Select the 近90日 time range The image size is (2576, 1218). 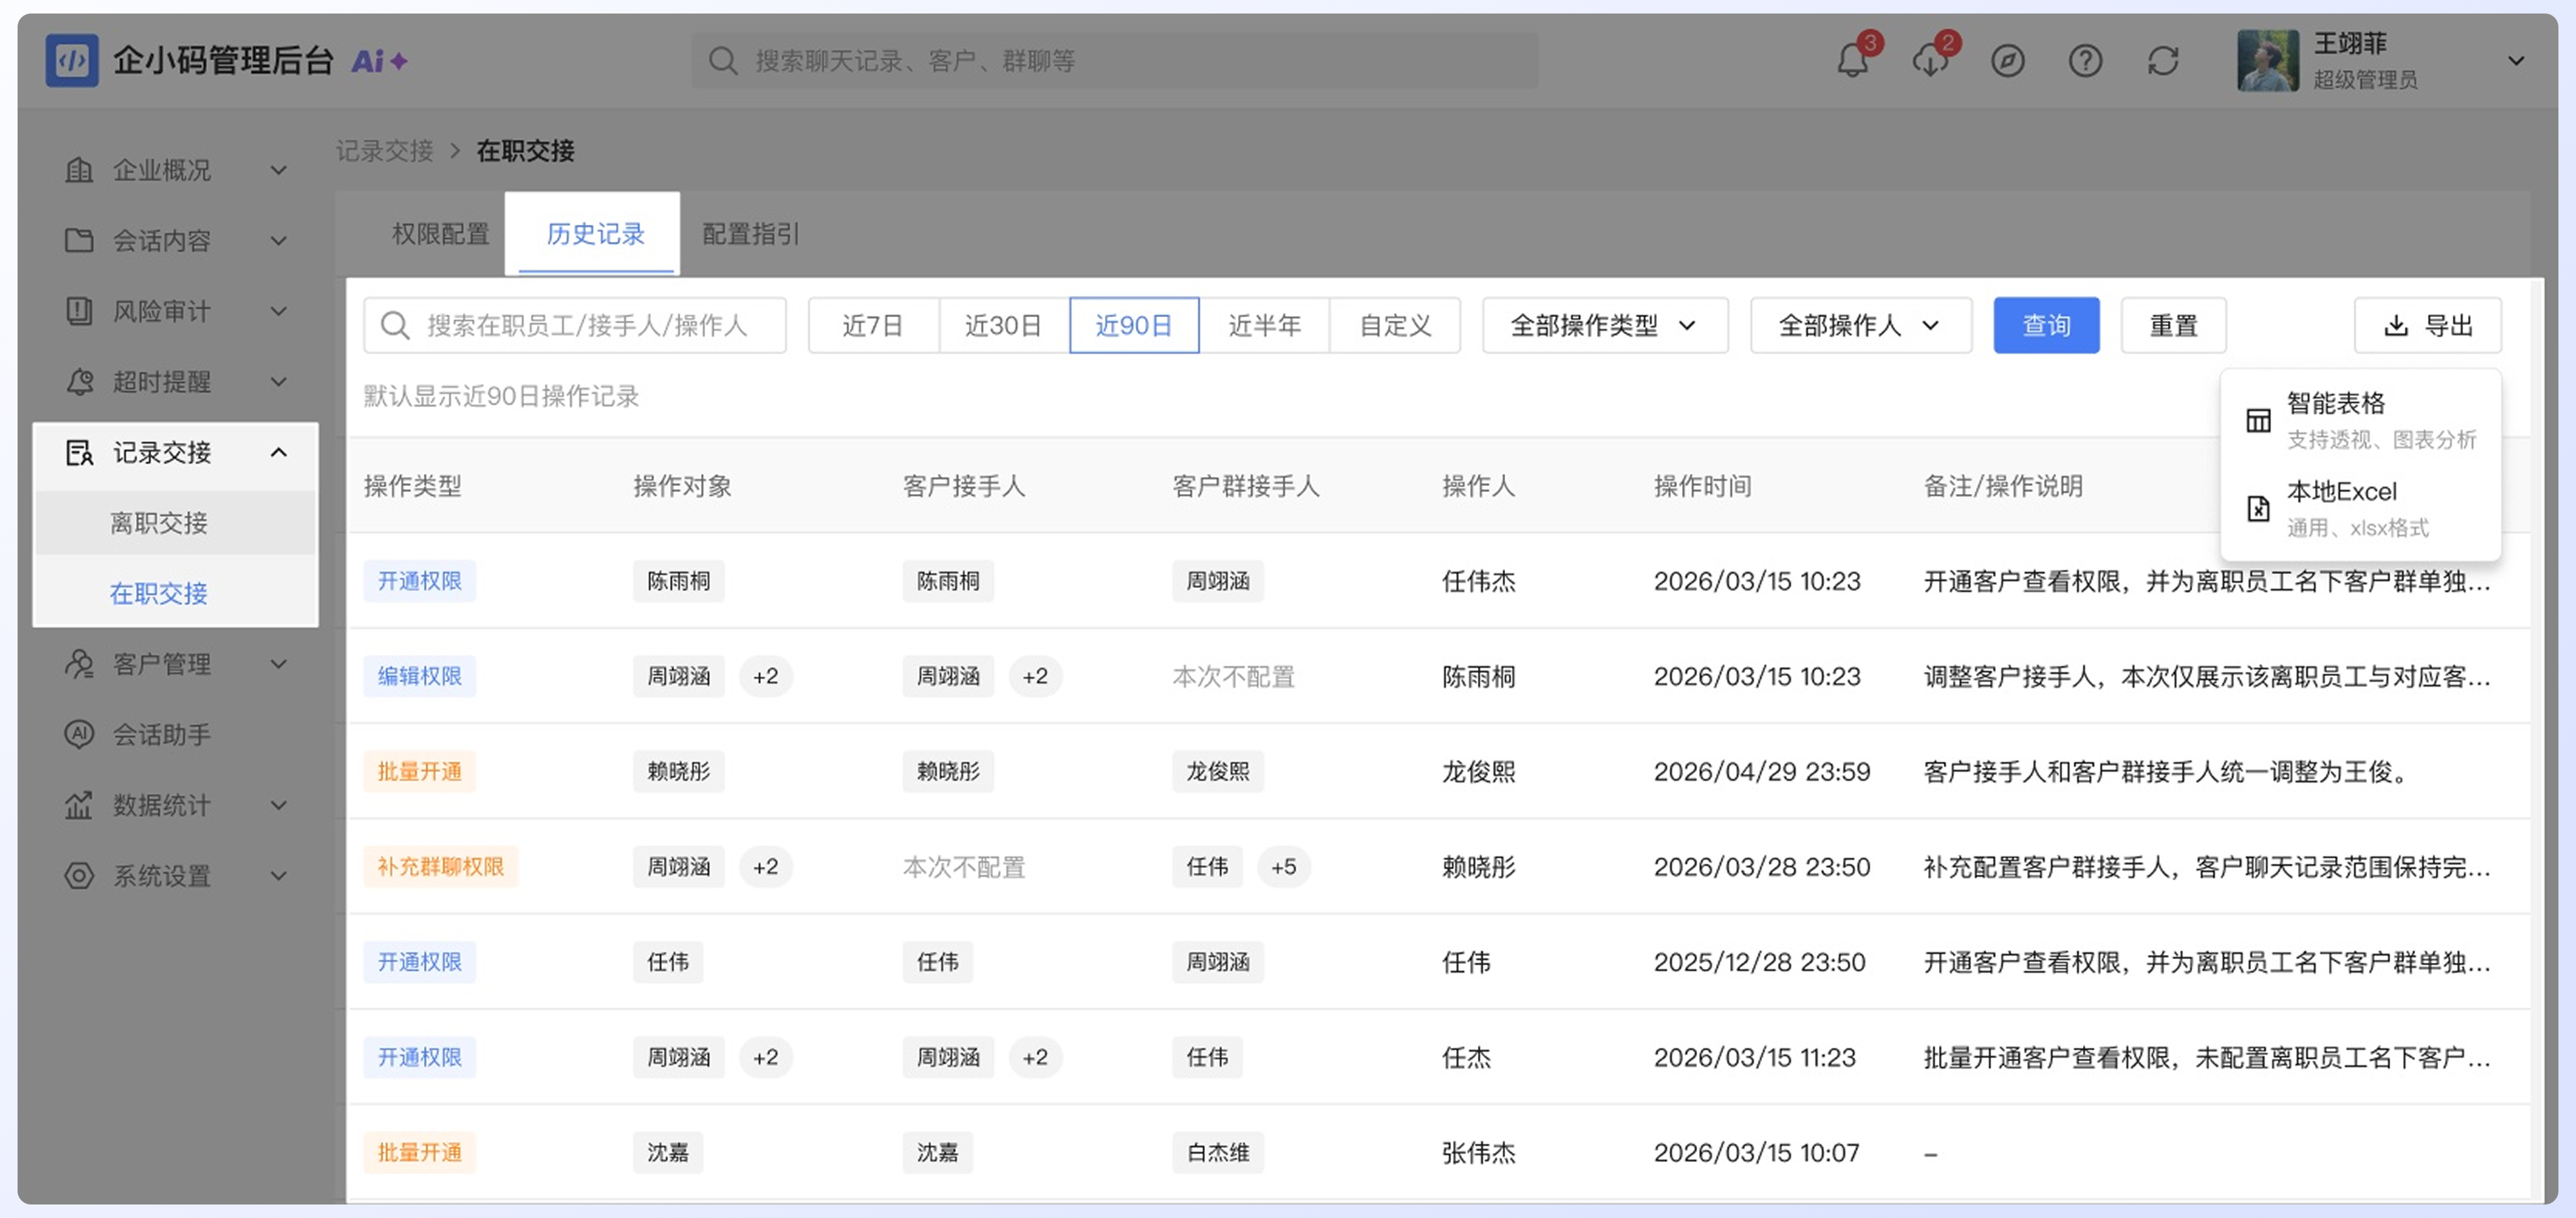coord(1134,325)
